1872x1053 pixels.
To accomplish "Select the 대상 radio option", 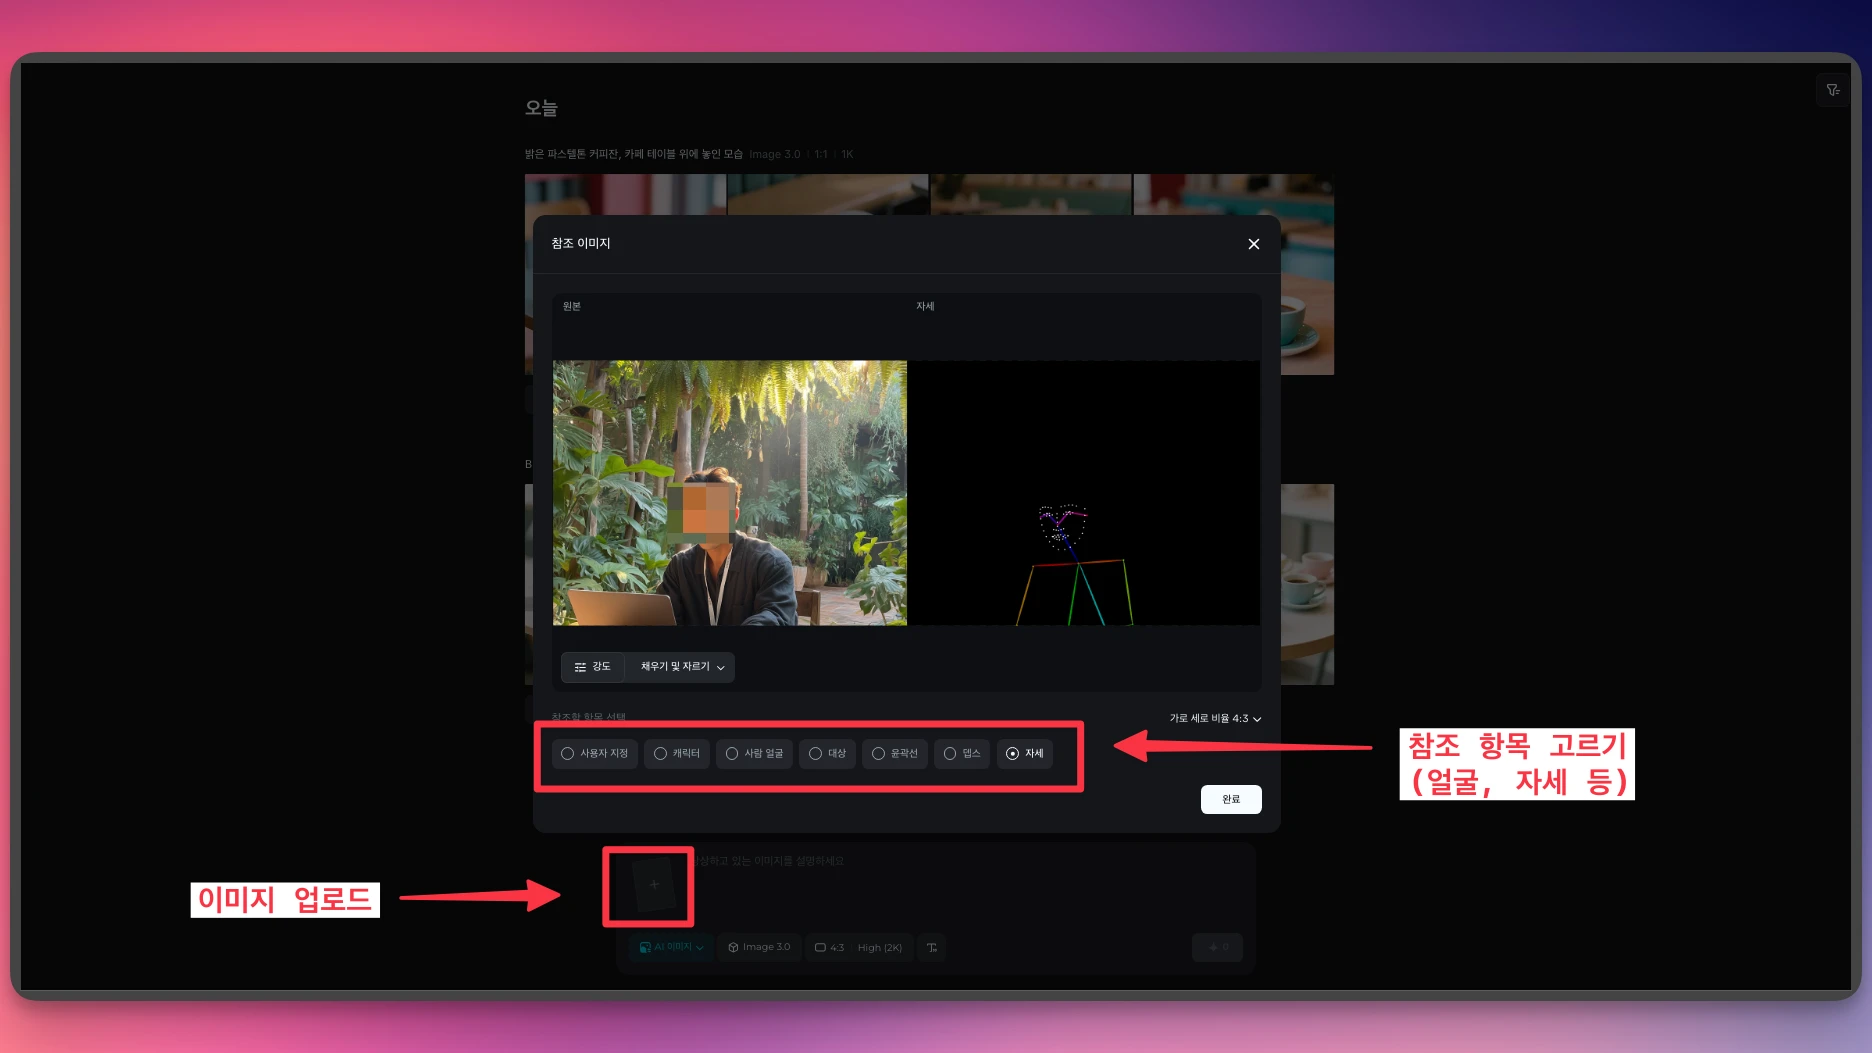I will click(827, 753).
